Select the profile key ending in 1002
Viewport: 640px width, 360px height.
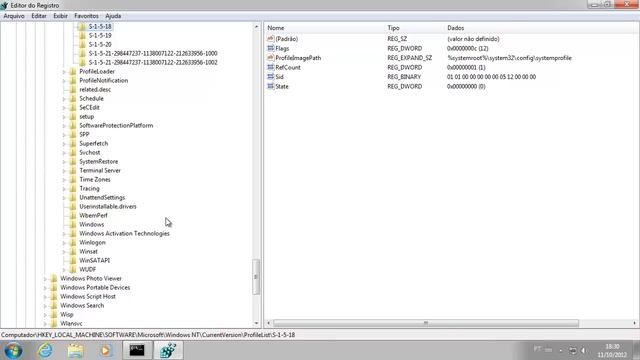tap(153, 62)
